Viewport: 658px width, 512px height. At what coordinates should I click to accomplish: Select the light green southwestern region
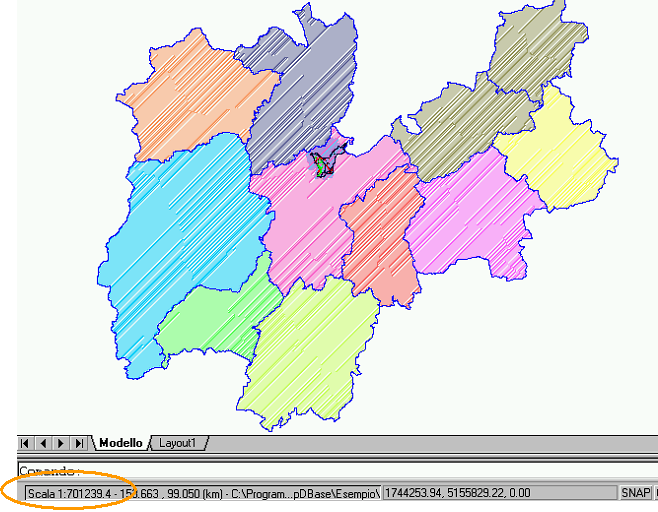[210, 320]
